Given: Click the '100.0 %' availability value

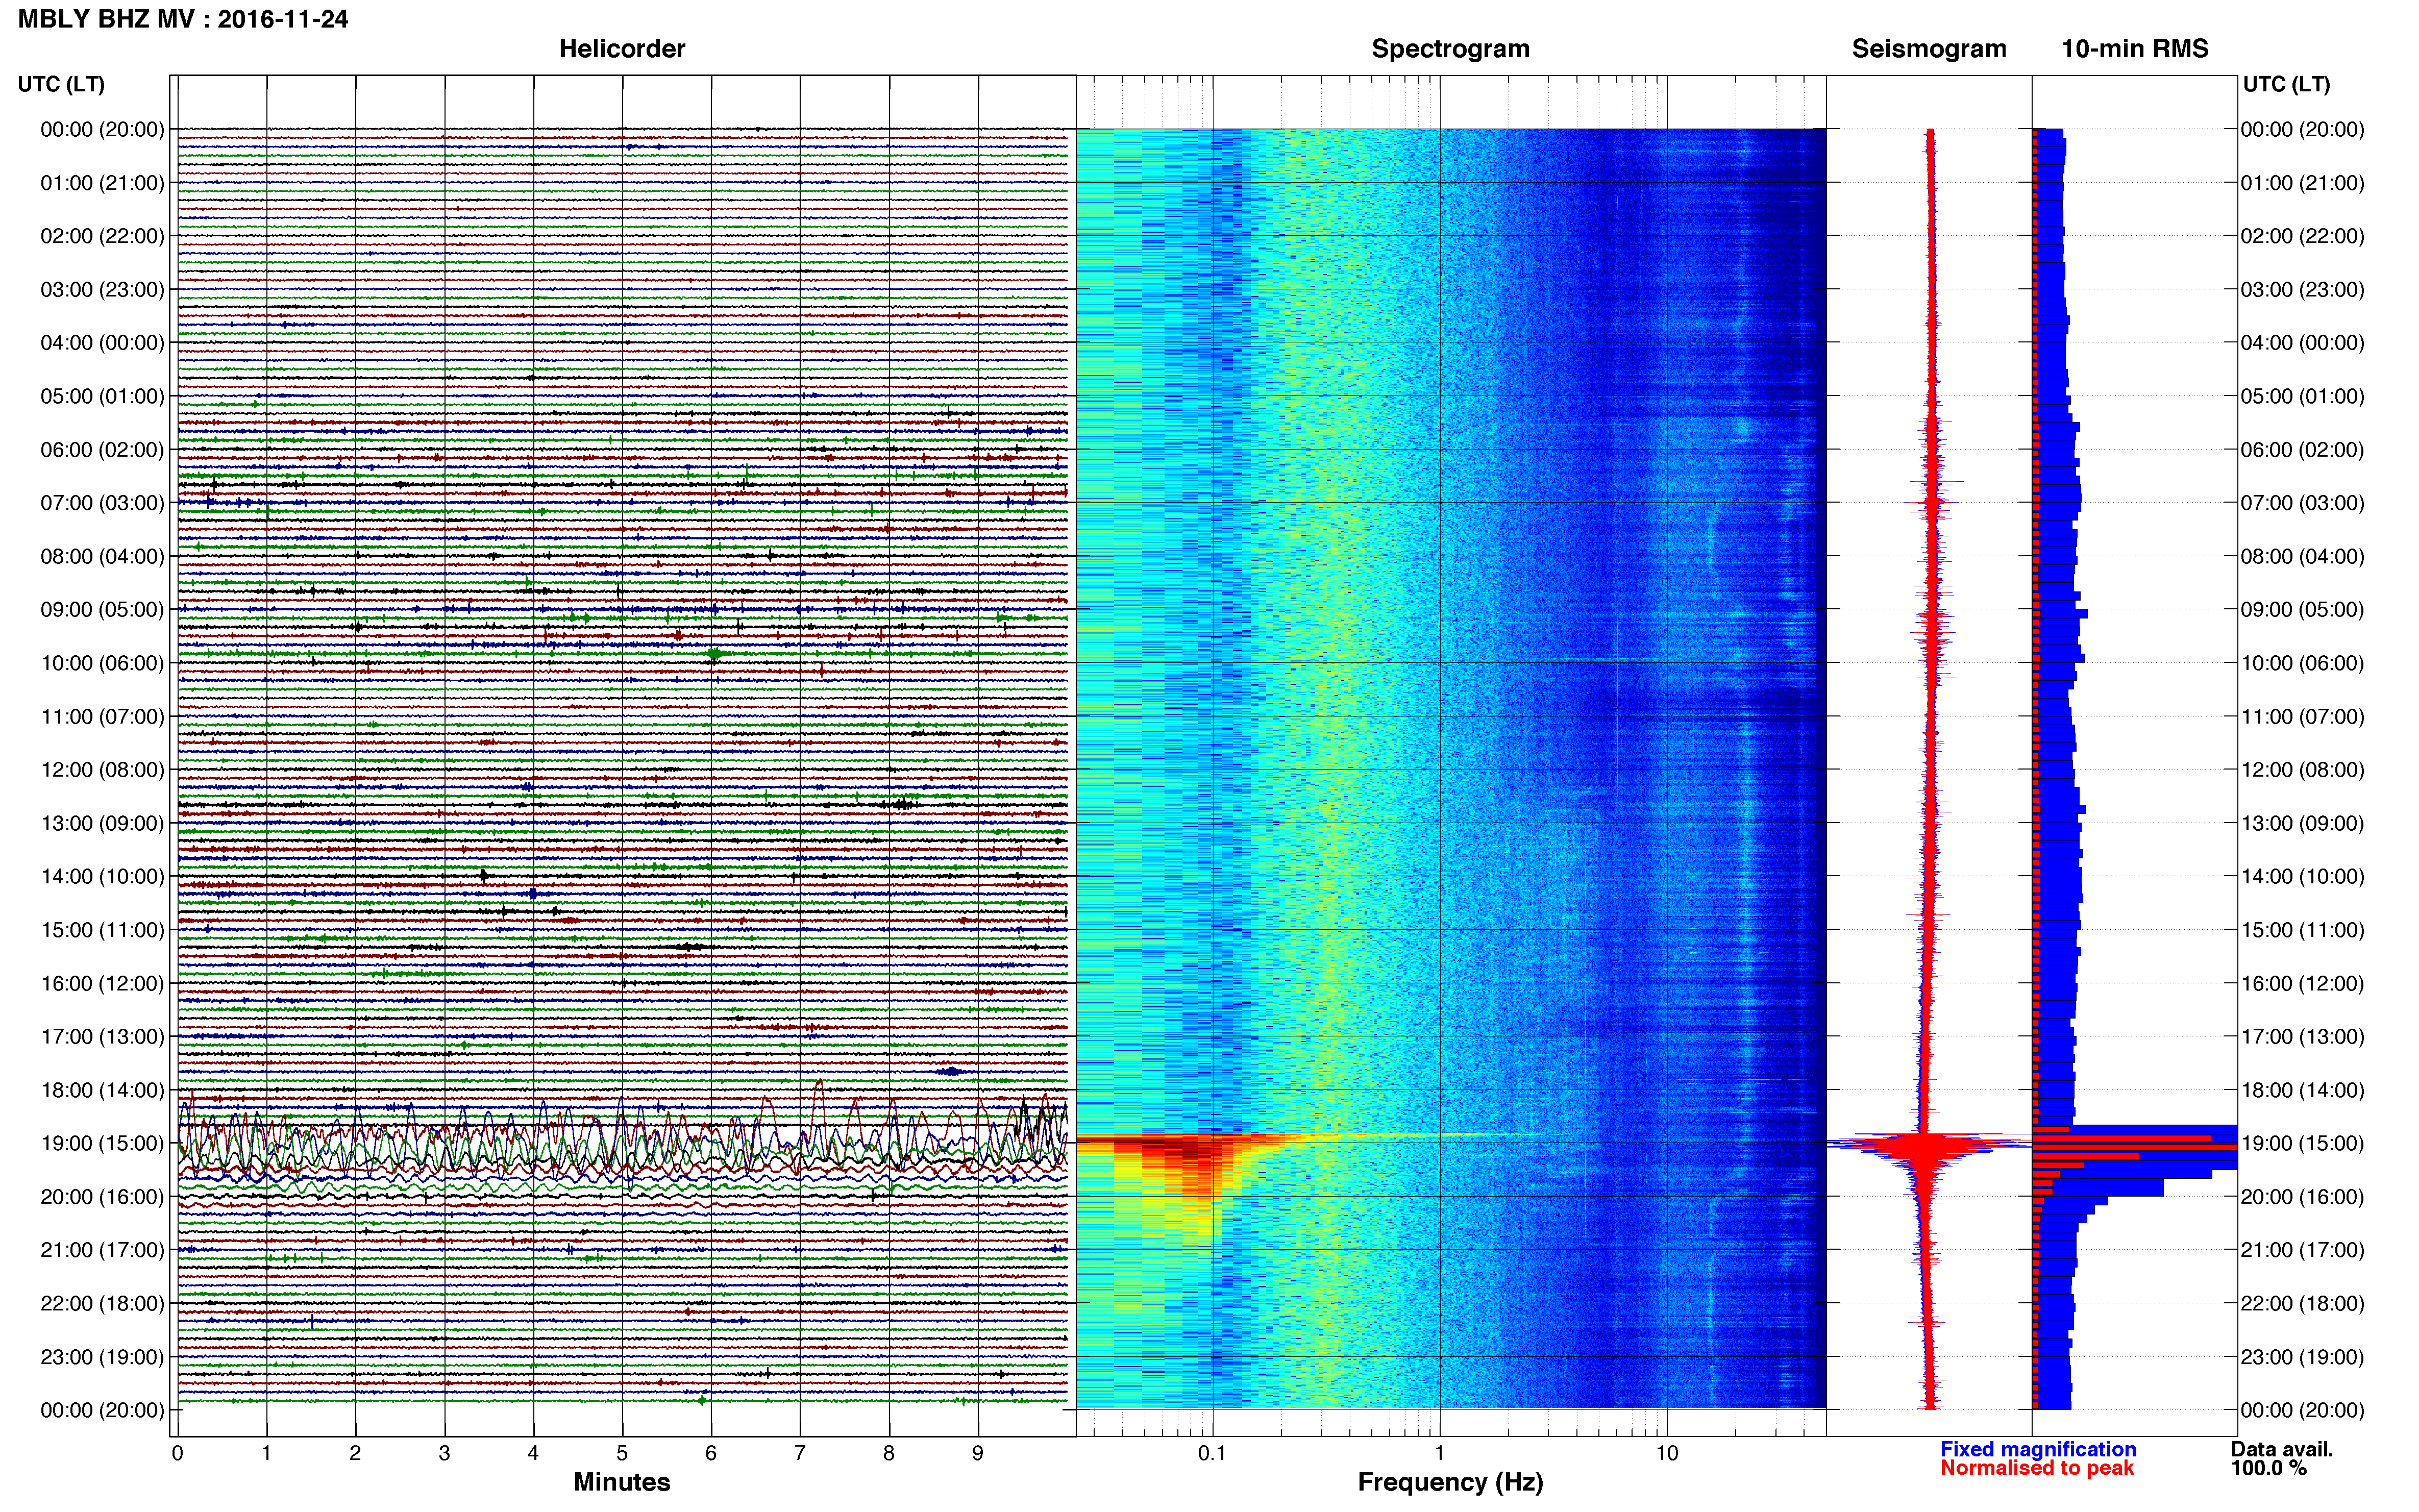Looking at the screenshot, I should point(2268,1469).
